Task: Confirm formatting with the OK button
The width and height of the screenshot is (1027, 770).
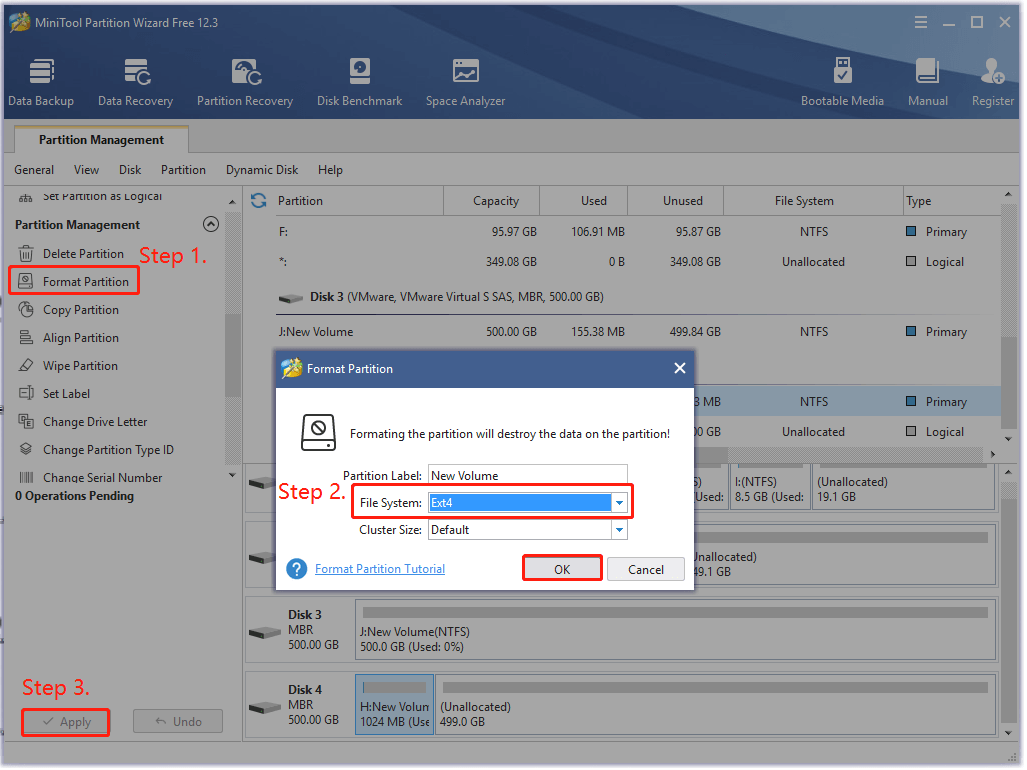Action: click(562, 570)
